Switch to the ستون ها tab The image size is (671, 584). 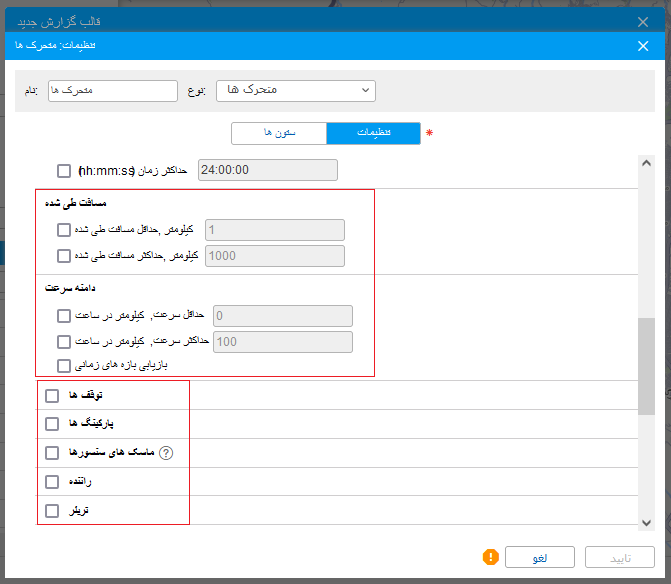click(x=279, y=133)
